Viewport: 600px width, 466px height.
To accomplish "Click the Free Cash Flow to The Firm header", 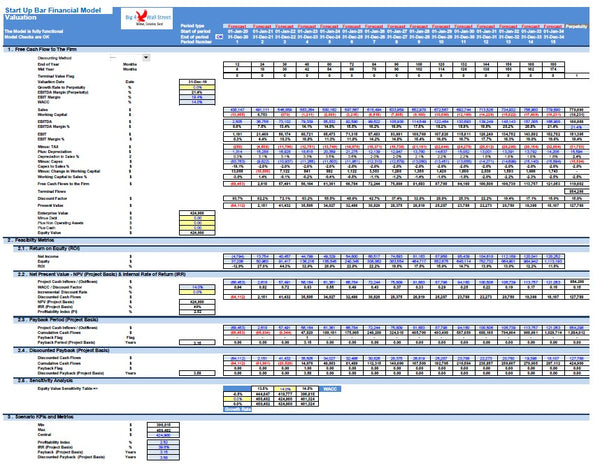I will pos(50,47).
